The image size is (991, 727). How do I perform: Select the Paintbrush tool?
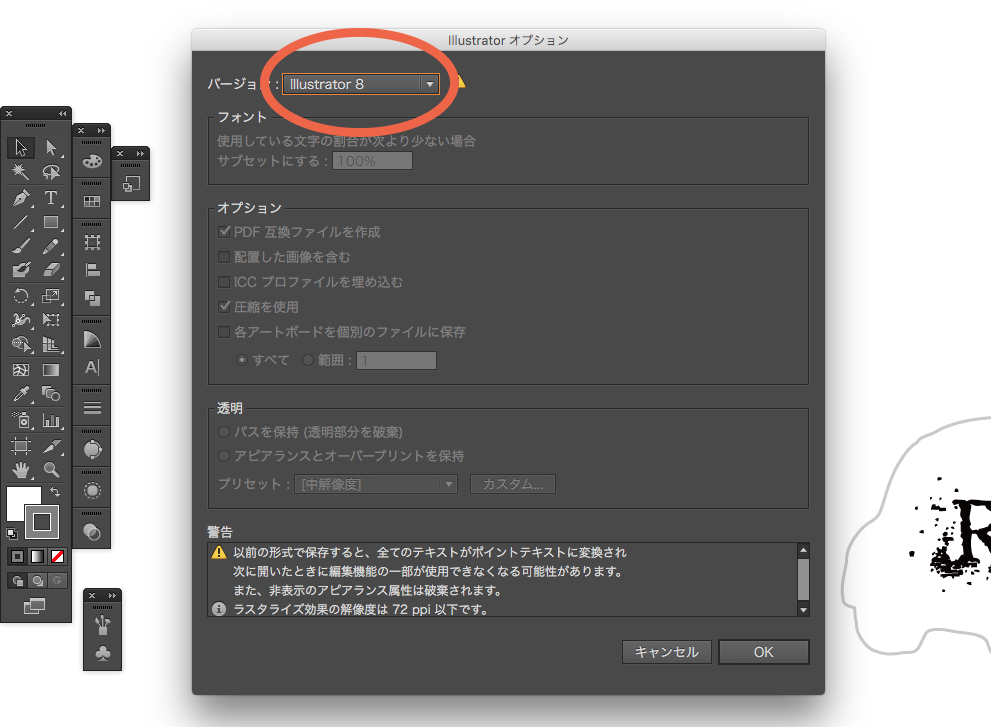pyautogui.click(x=21, y=246)
